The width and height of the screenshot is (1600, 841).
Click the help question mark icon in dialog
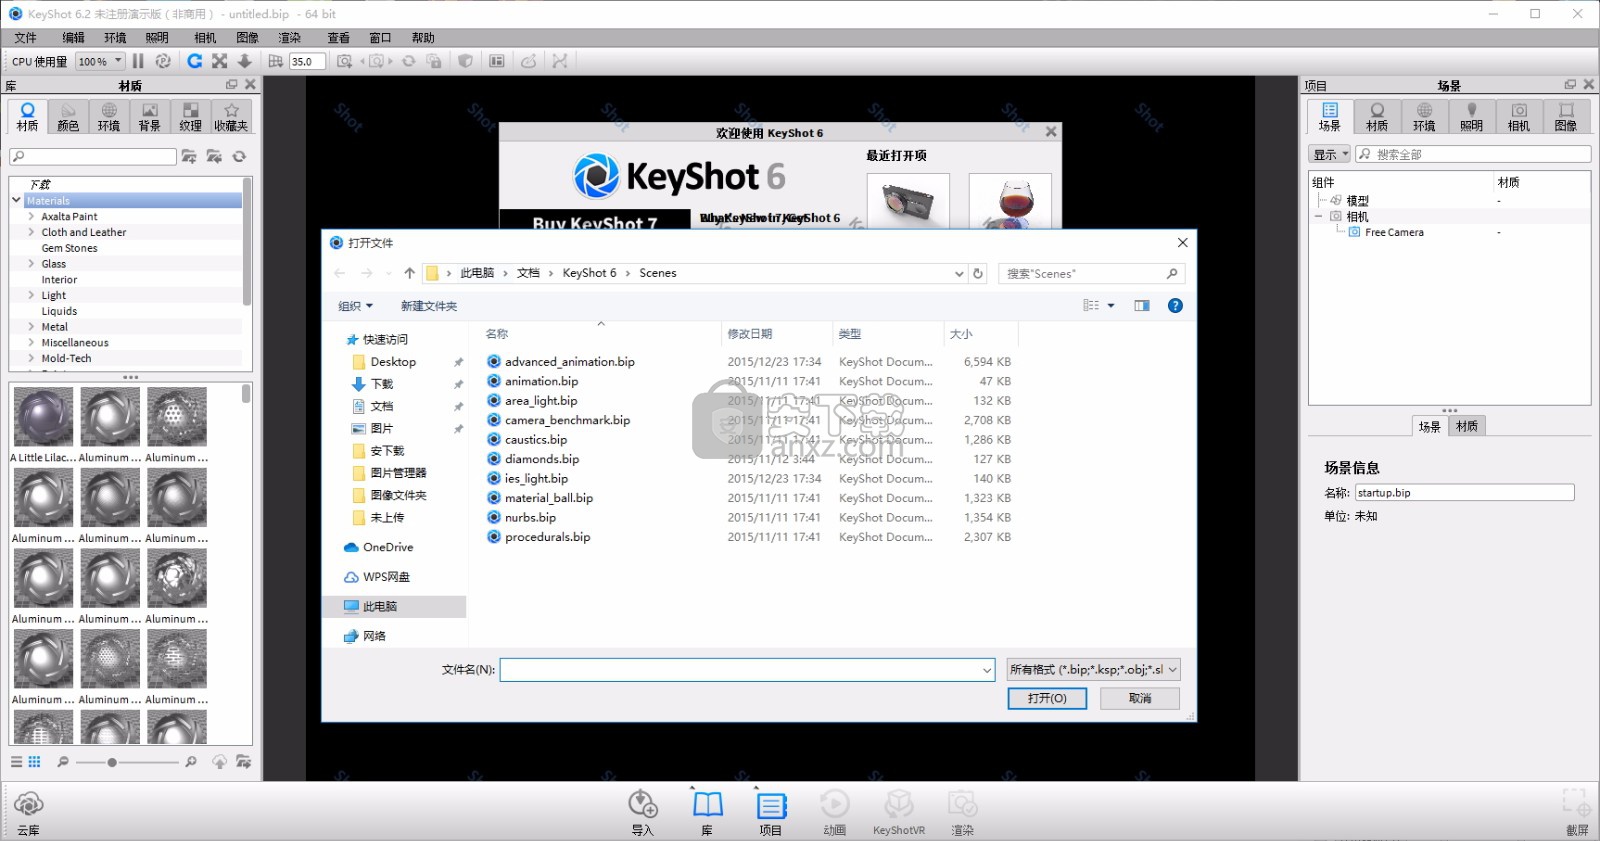[x=1175, y=306]
